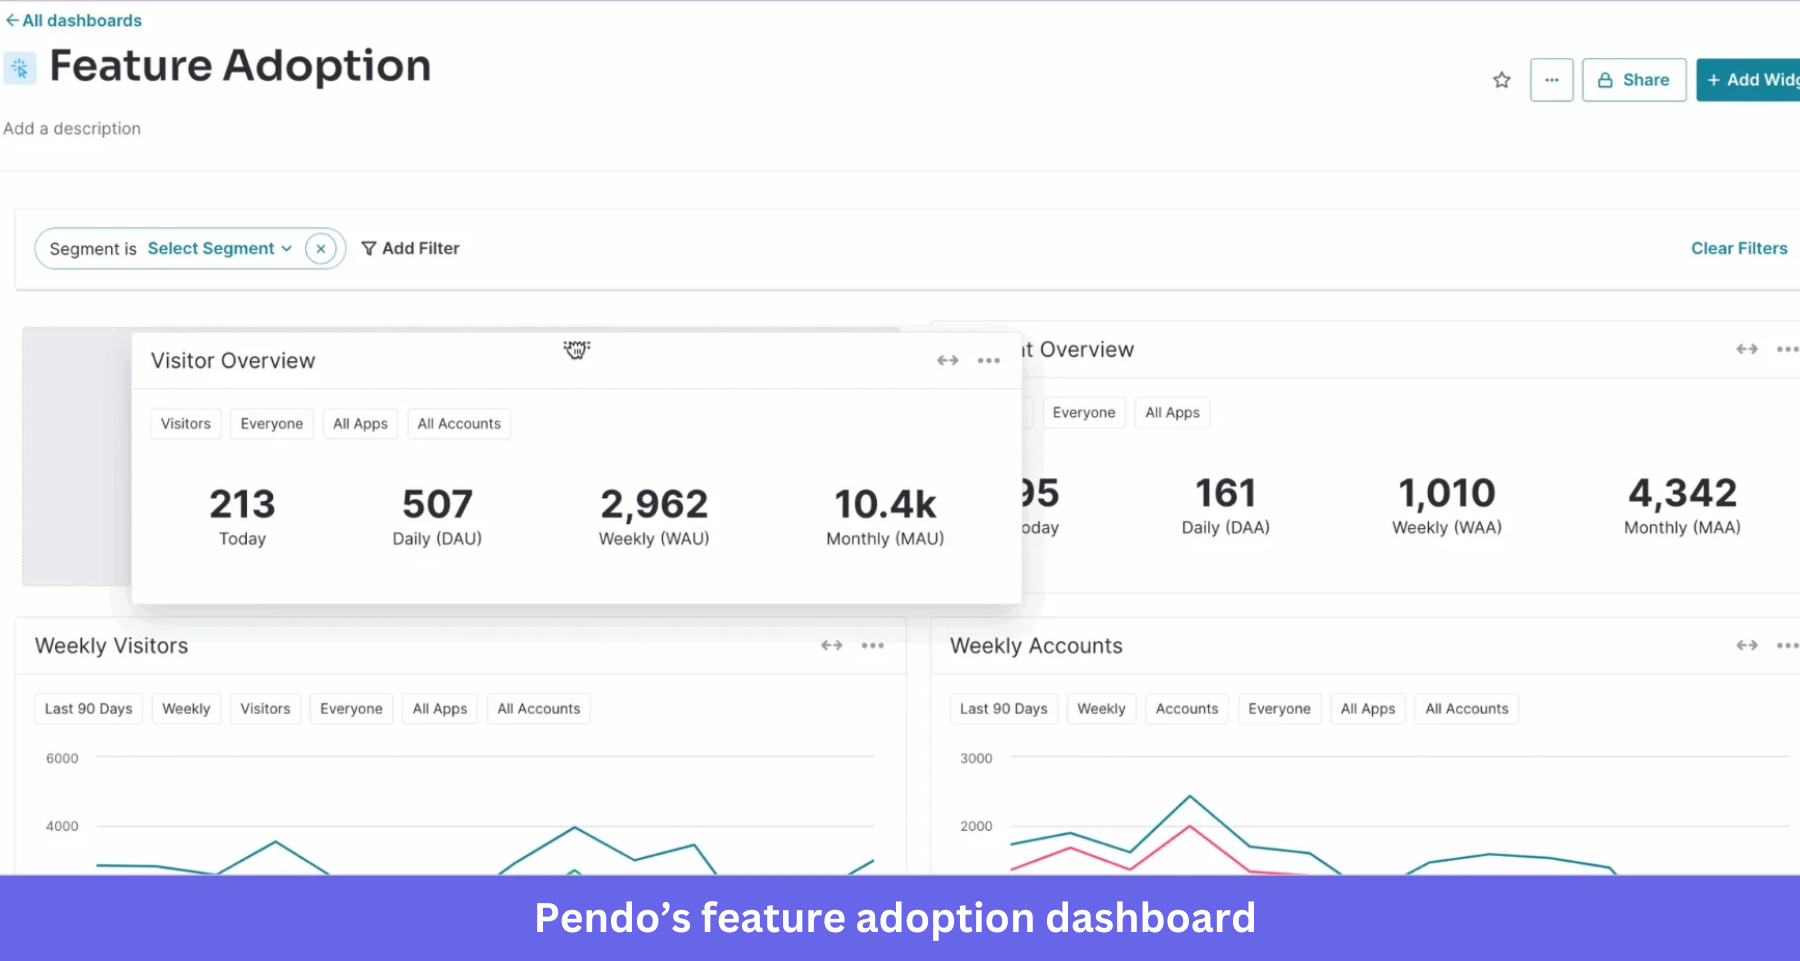
Task: Click the 4,342 Monthly (MAA) metric
Action: click(1682, 506)
